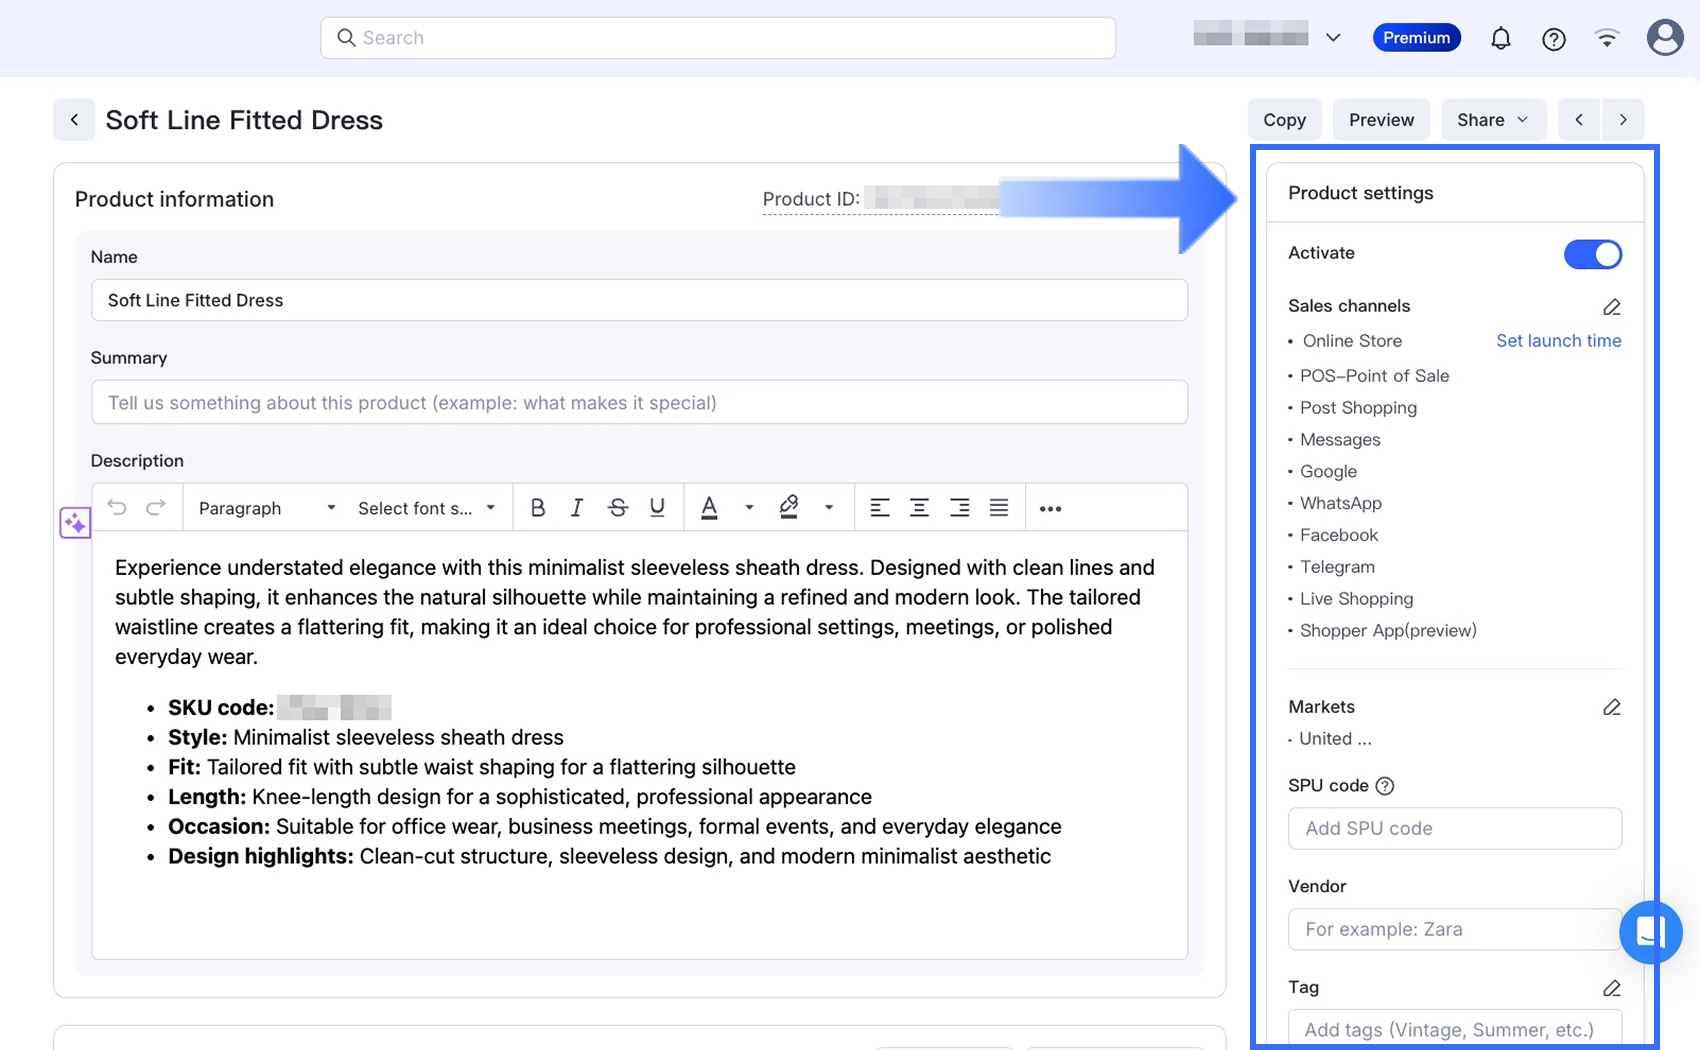
Task: Click the Bold formatting icon
Action: click(x=537, y=508)
